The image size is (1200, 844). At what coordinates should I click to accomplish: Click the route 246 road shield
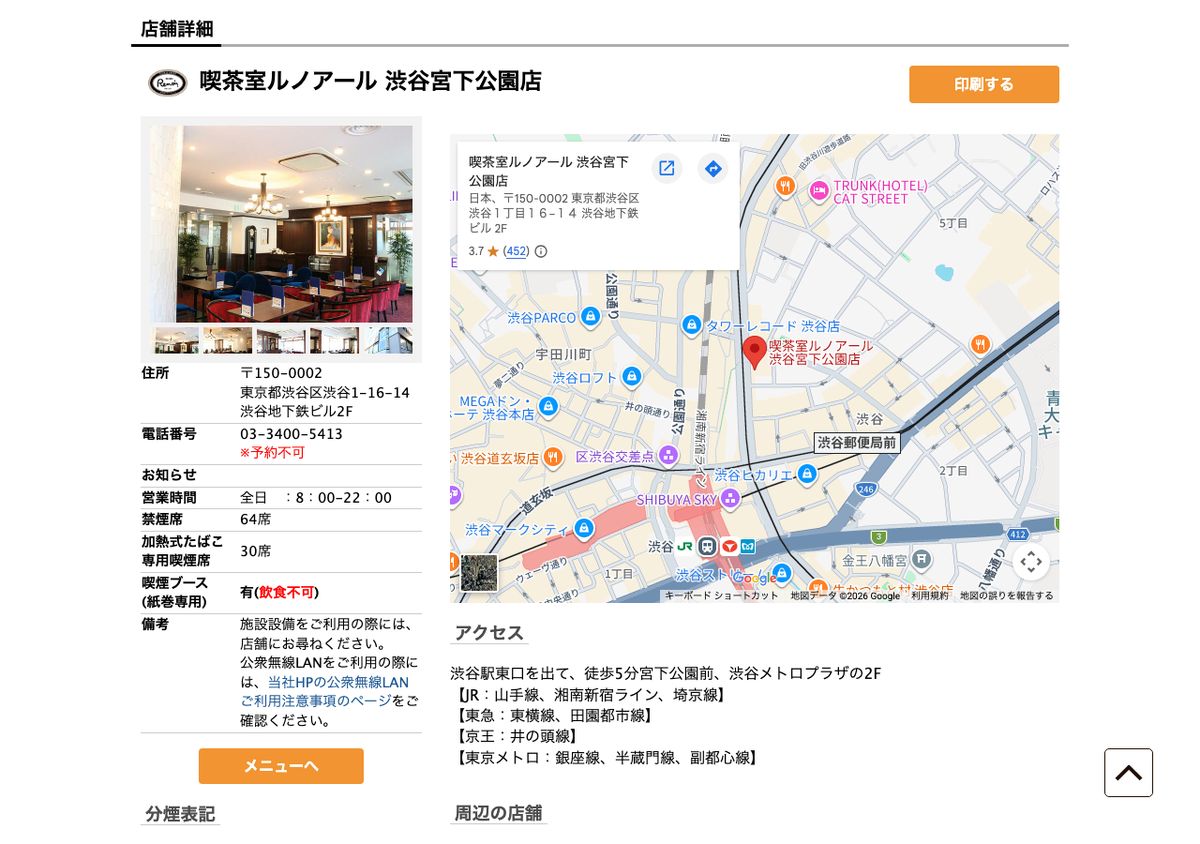pos(865,489)
